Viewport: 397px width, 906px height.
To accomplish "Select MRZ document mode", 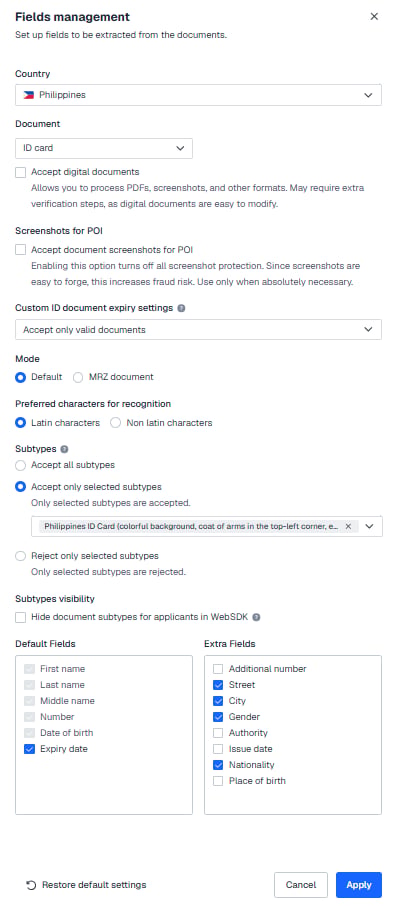I will [x=78, y=377].
